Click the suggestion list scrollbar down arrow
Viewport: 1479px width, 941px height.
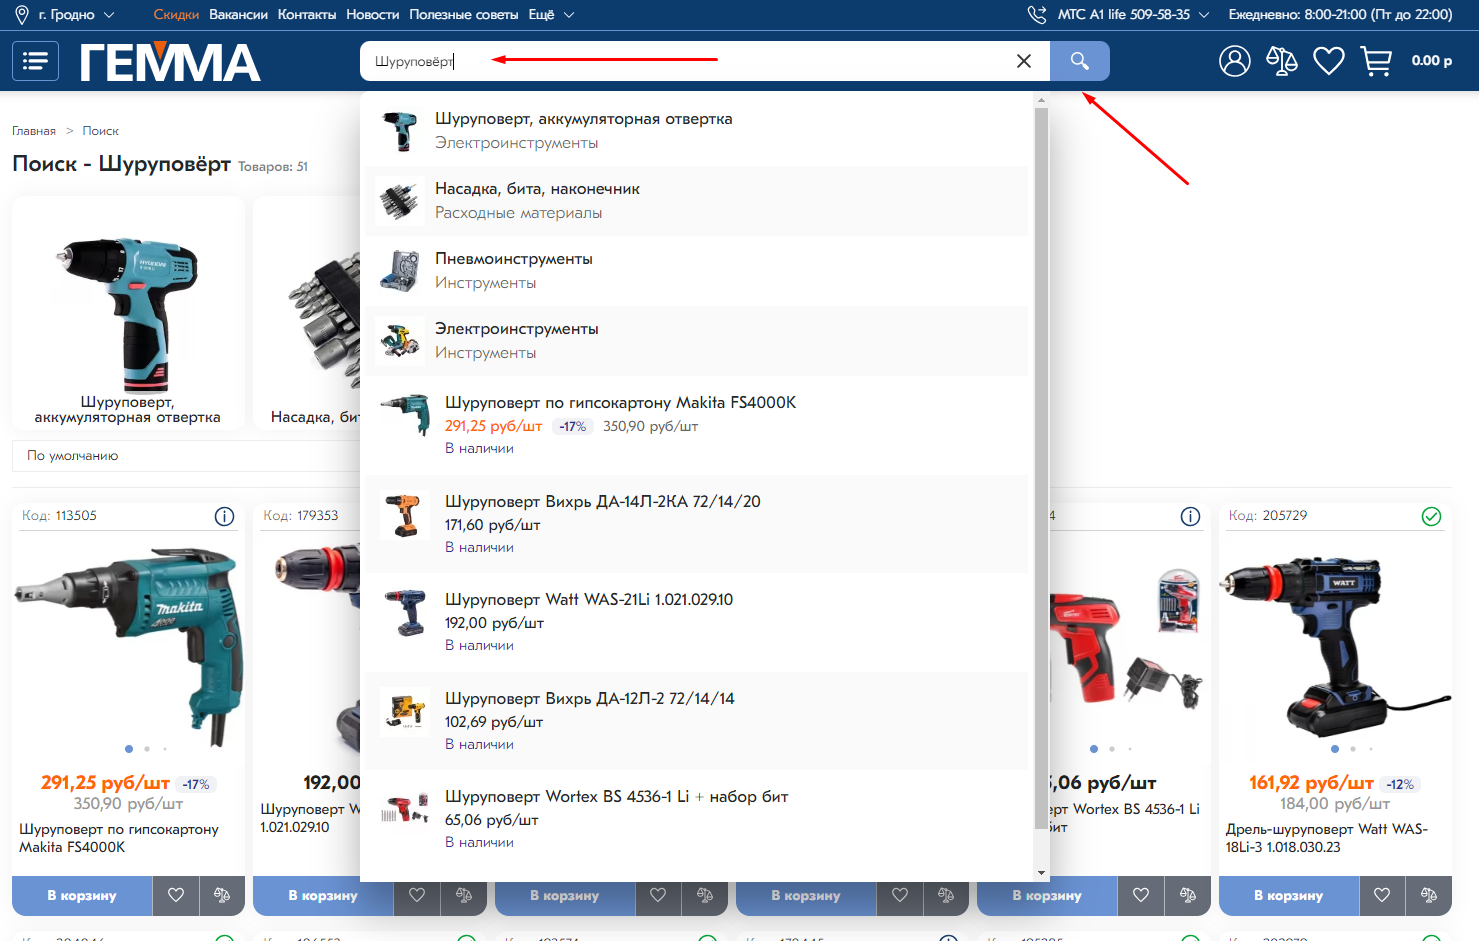(x=1041, y=873)
